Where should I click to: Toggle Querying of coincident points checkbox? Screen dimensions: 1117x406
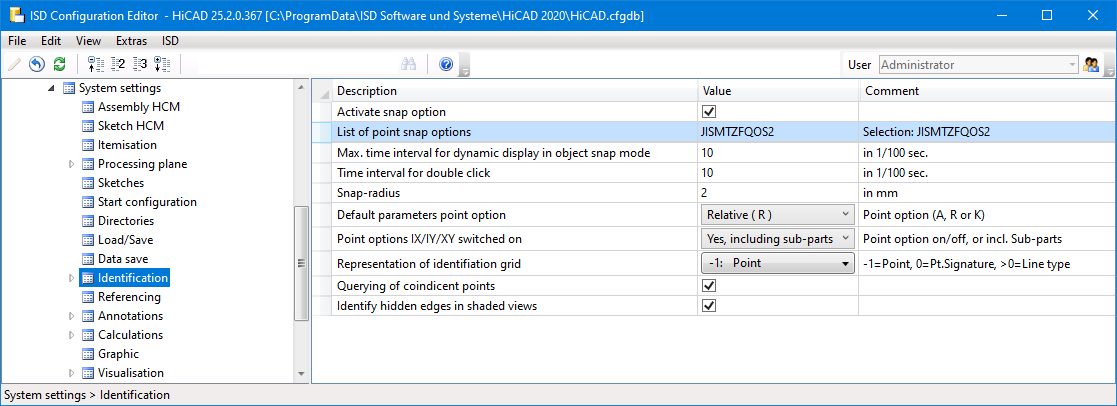[709, 286]
